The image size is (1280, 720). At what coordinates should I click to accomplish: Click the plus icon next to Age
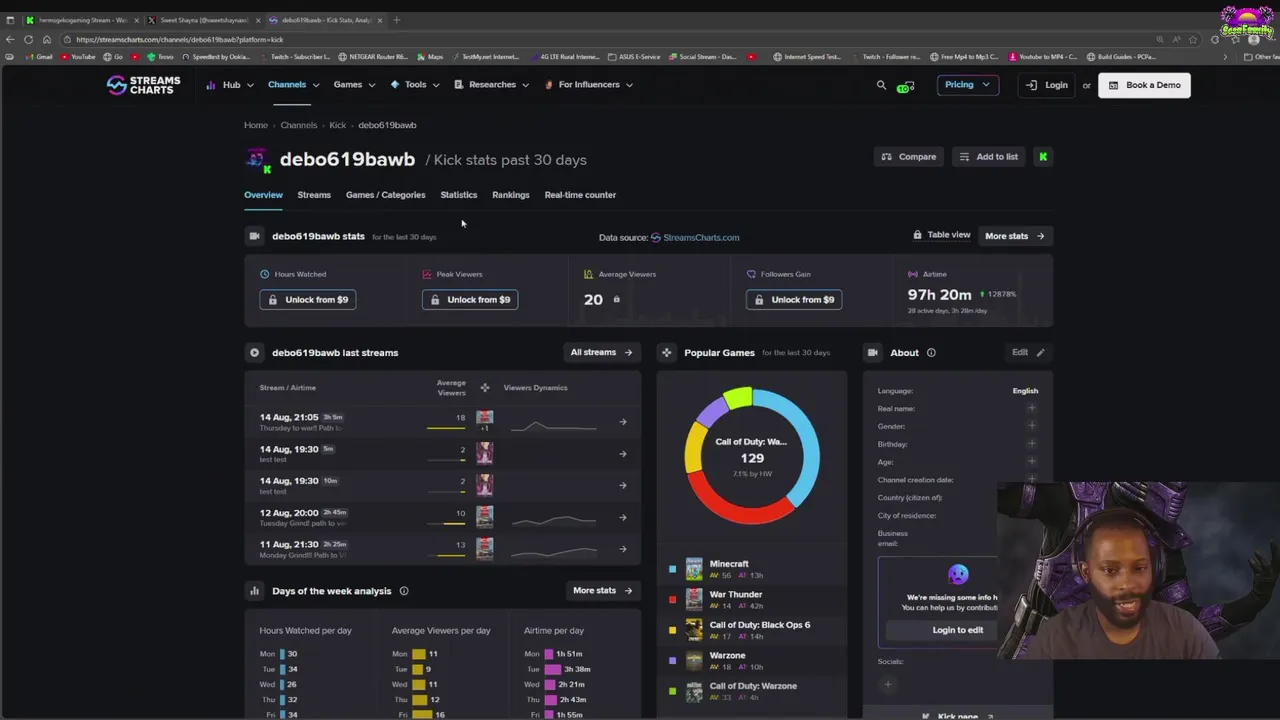tap(1031, 462)
